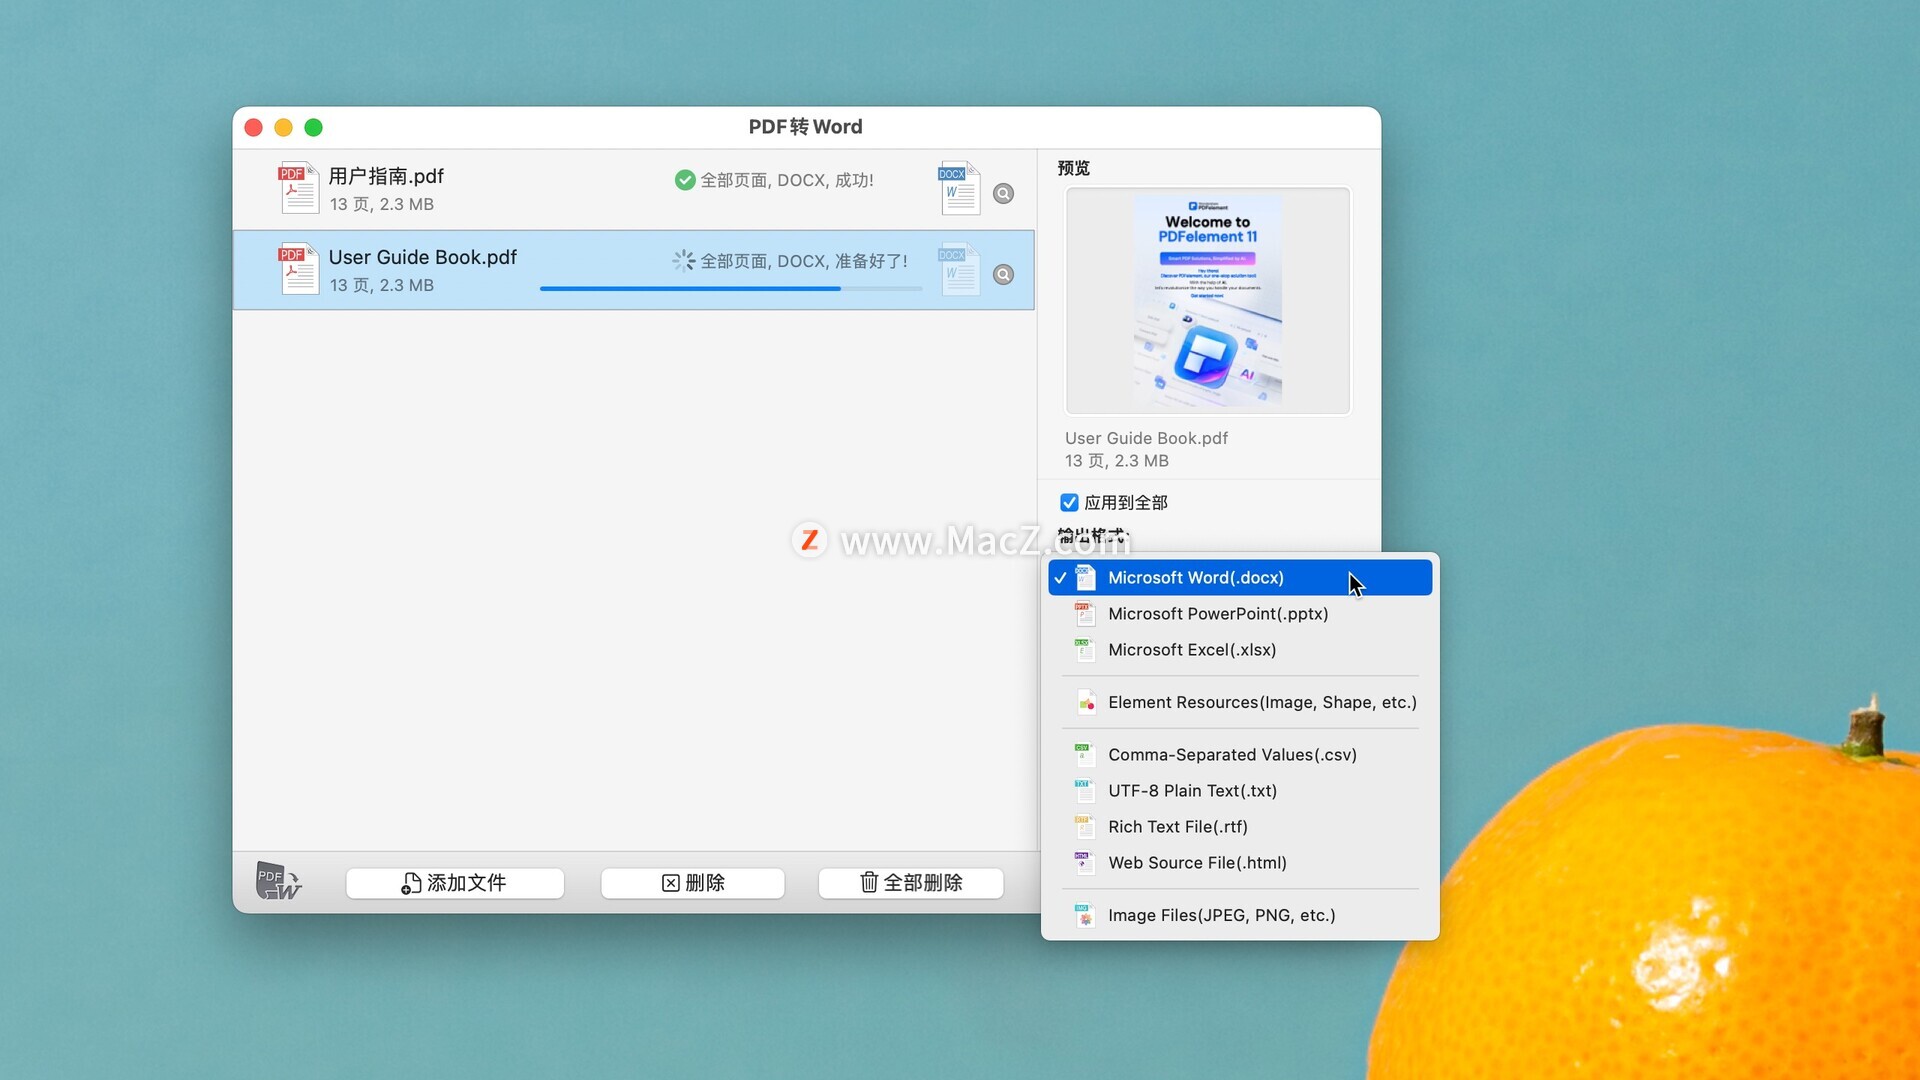Click the User Guide Book.pdf label under preview
The image size is (1920, 1080).
pos(1146,438)
